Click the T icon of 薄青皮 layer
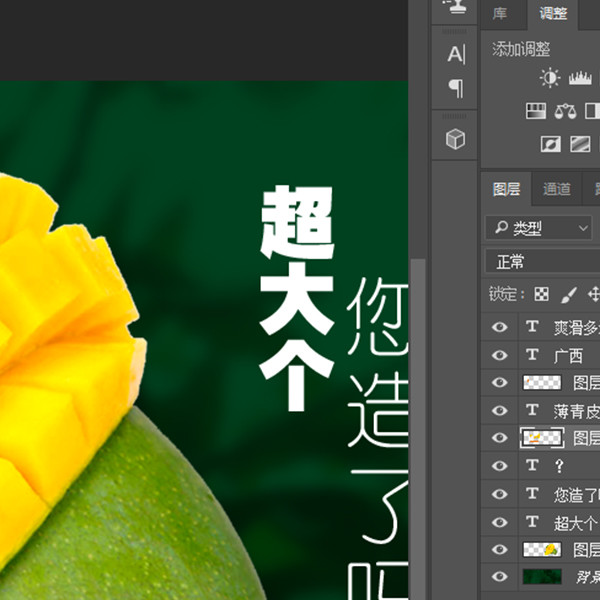 [532, 410]
